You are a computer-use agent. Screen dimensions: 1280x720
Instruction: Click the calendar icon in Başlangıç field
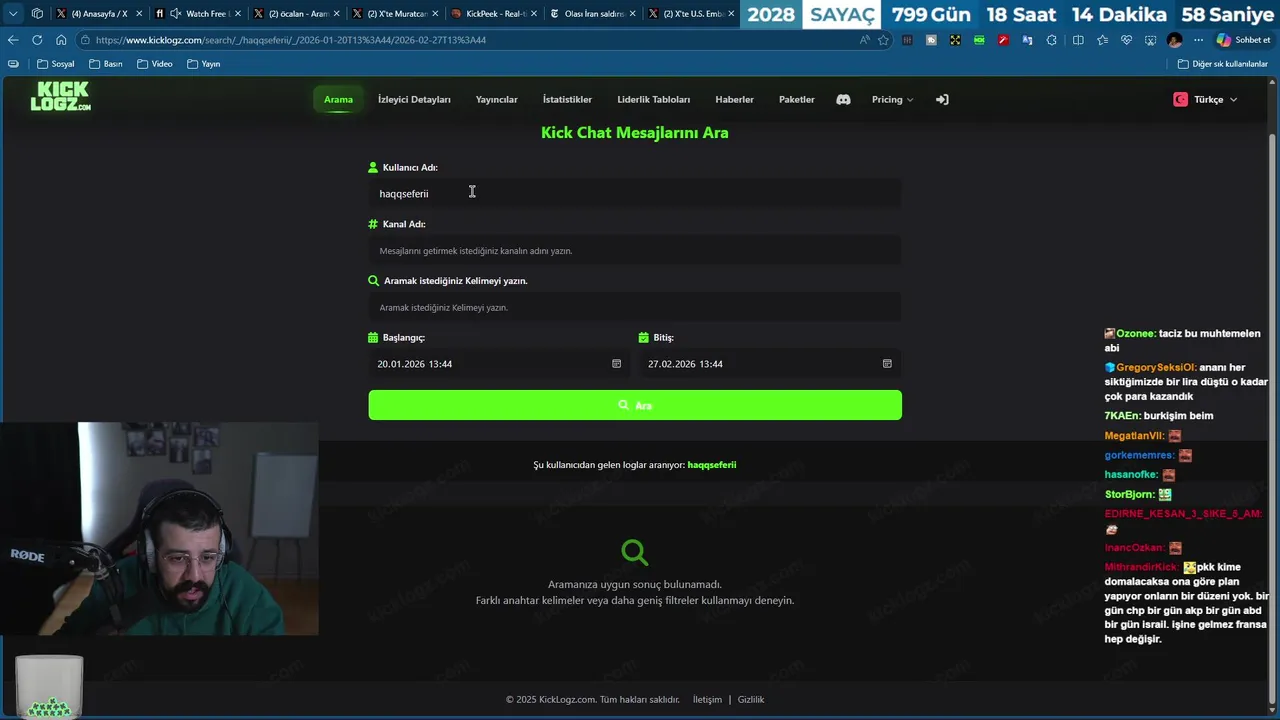coord(616,364)
